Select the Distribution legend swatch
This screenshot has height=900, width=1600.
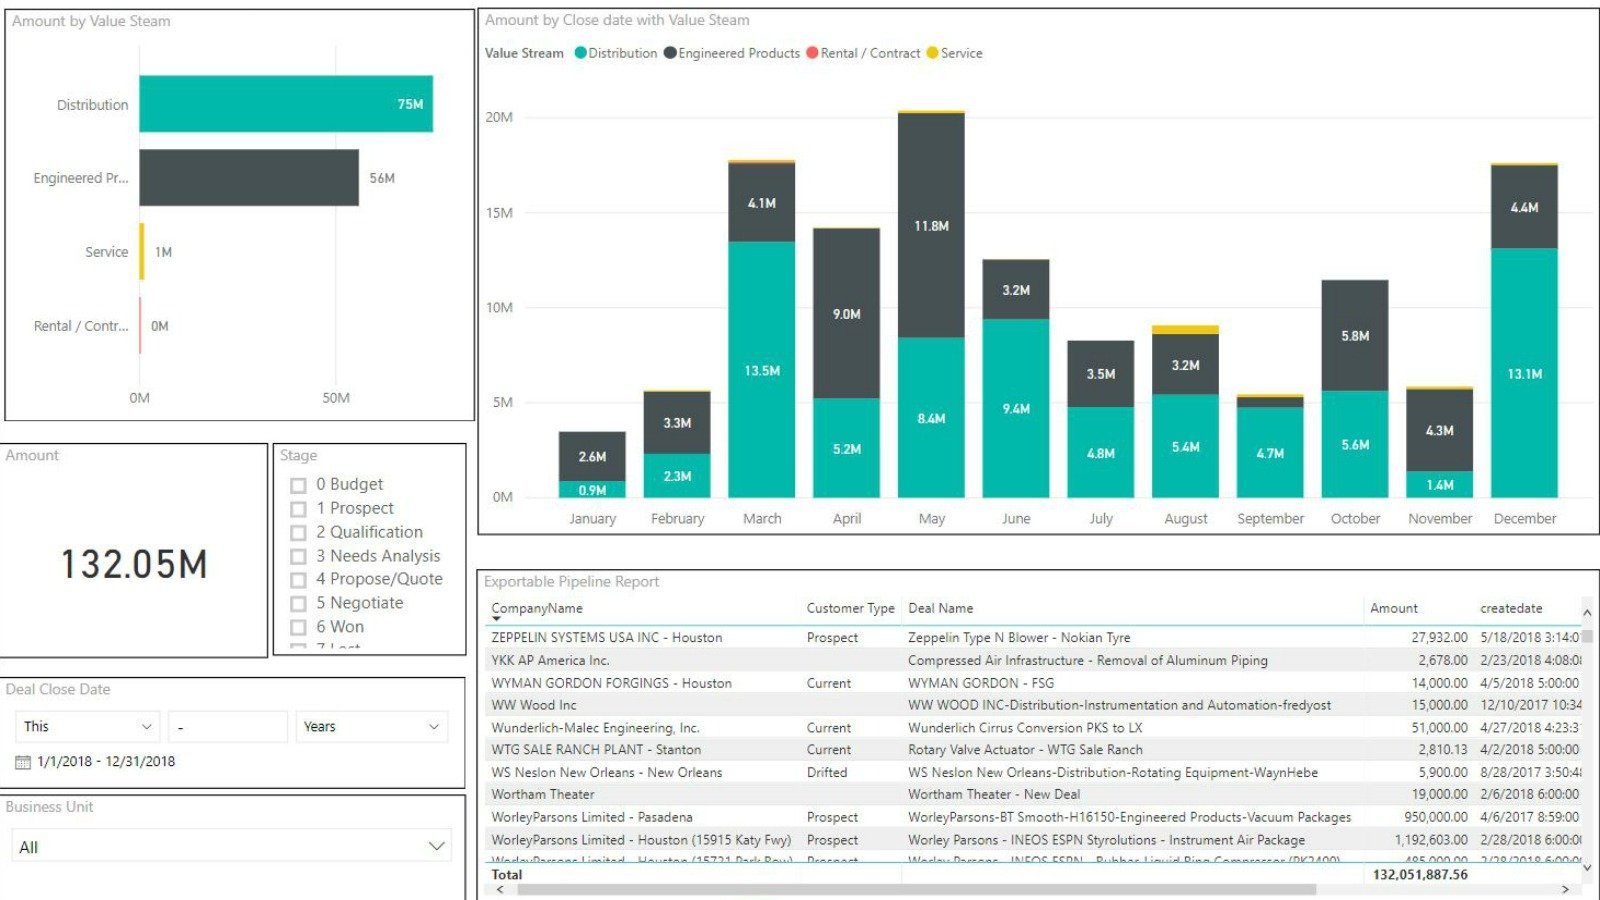click(x=578, y=53)
